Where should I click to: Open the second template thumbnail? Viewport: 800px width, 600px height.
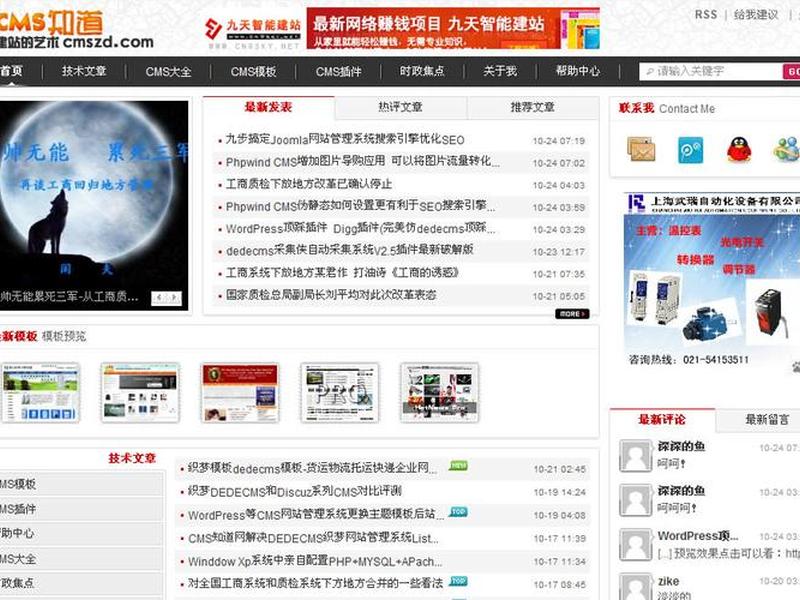140,393
